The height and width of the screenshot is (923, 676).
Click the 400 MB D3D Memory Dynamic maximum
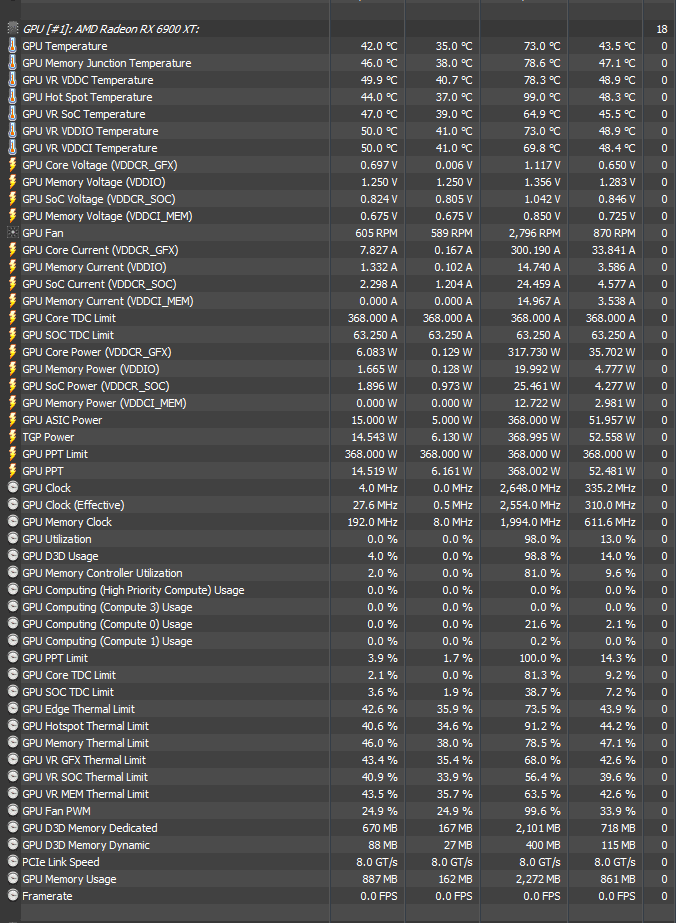point(543,845)
